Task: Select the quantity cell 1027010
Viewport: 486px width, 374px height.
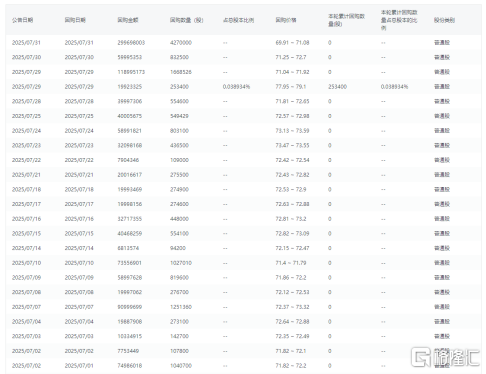Action: (x=181, y=263)
